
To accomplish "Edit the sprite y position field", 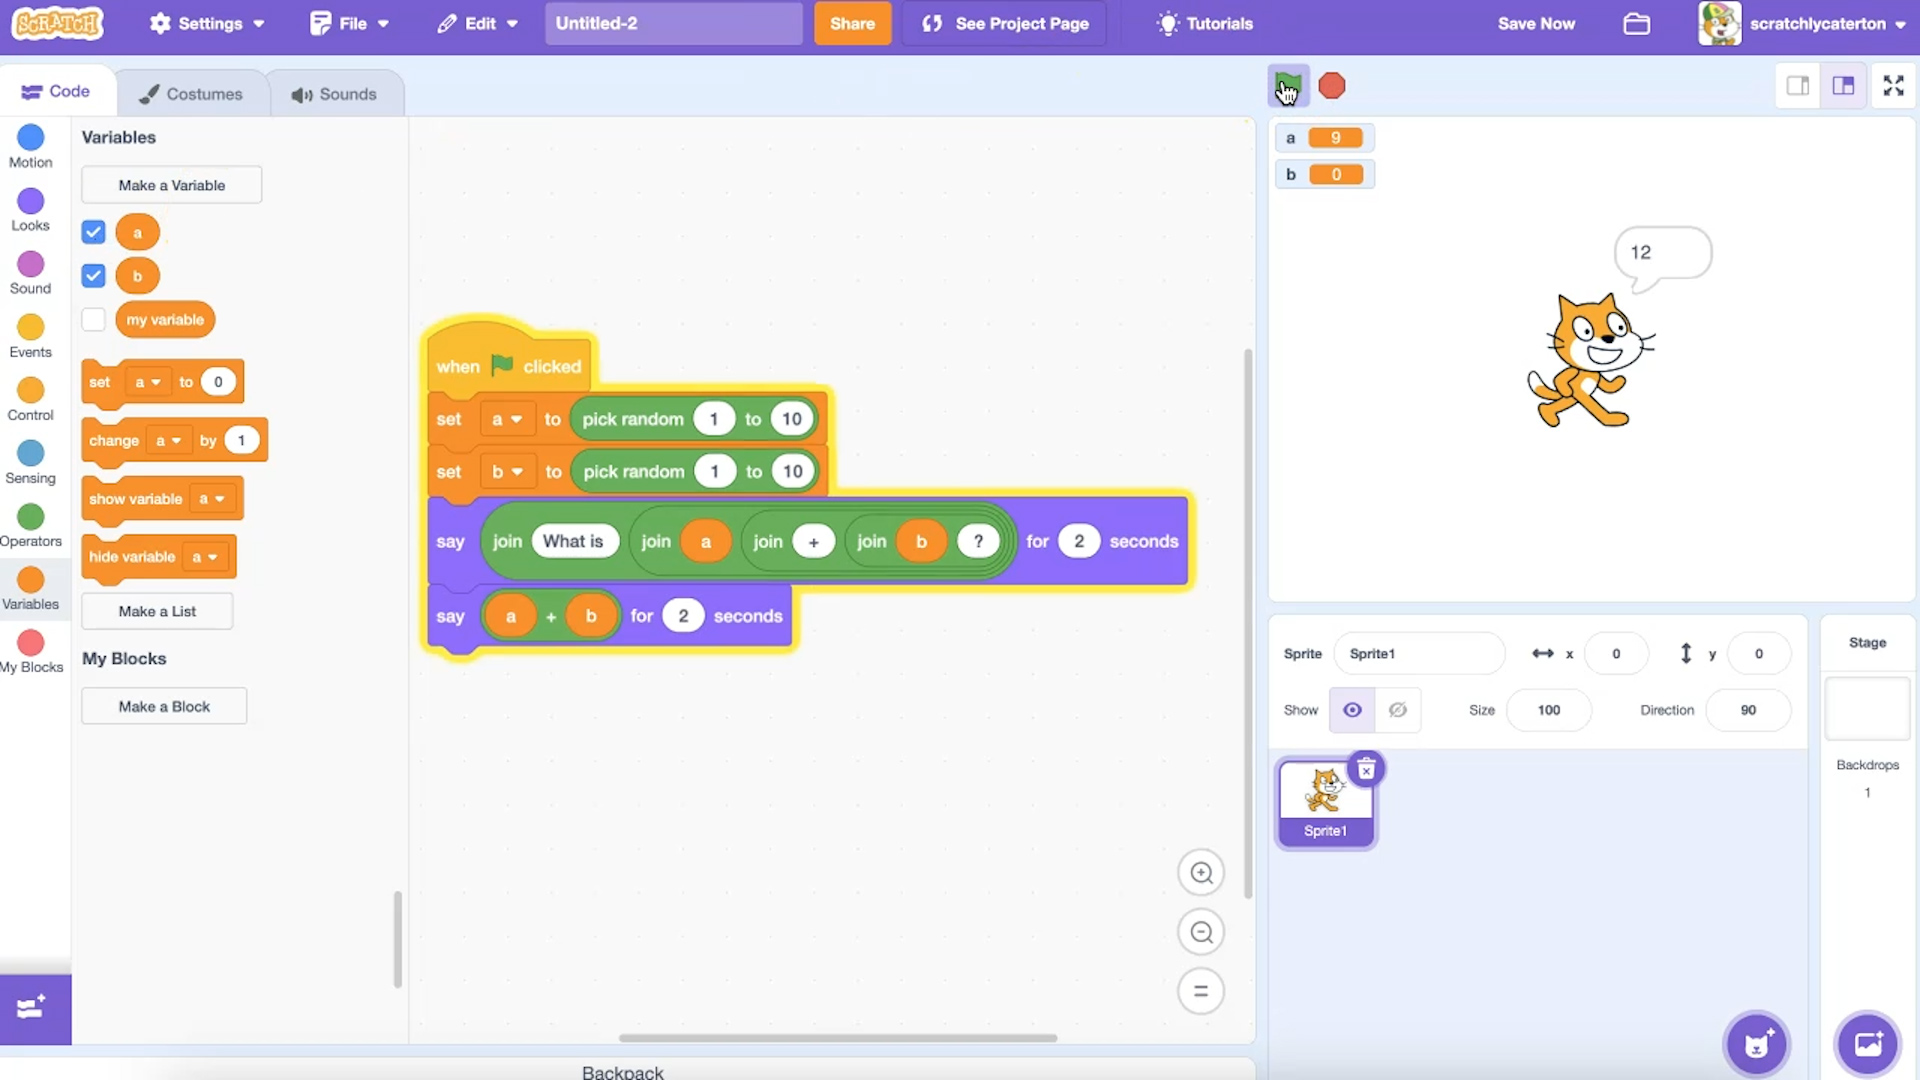I will (1759, 654).
